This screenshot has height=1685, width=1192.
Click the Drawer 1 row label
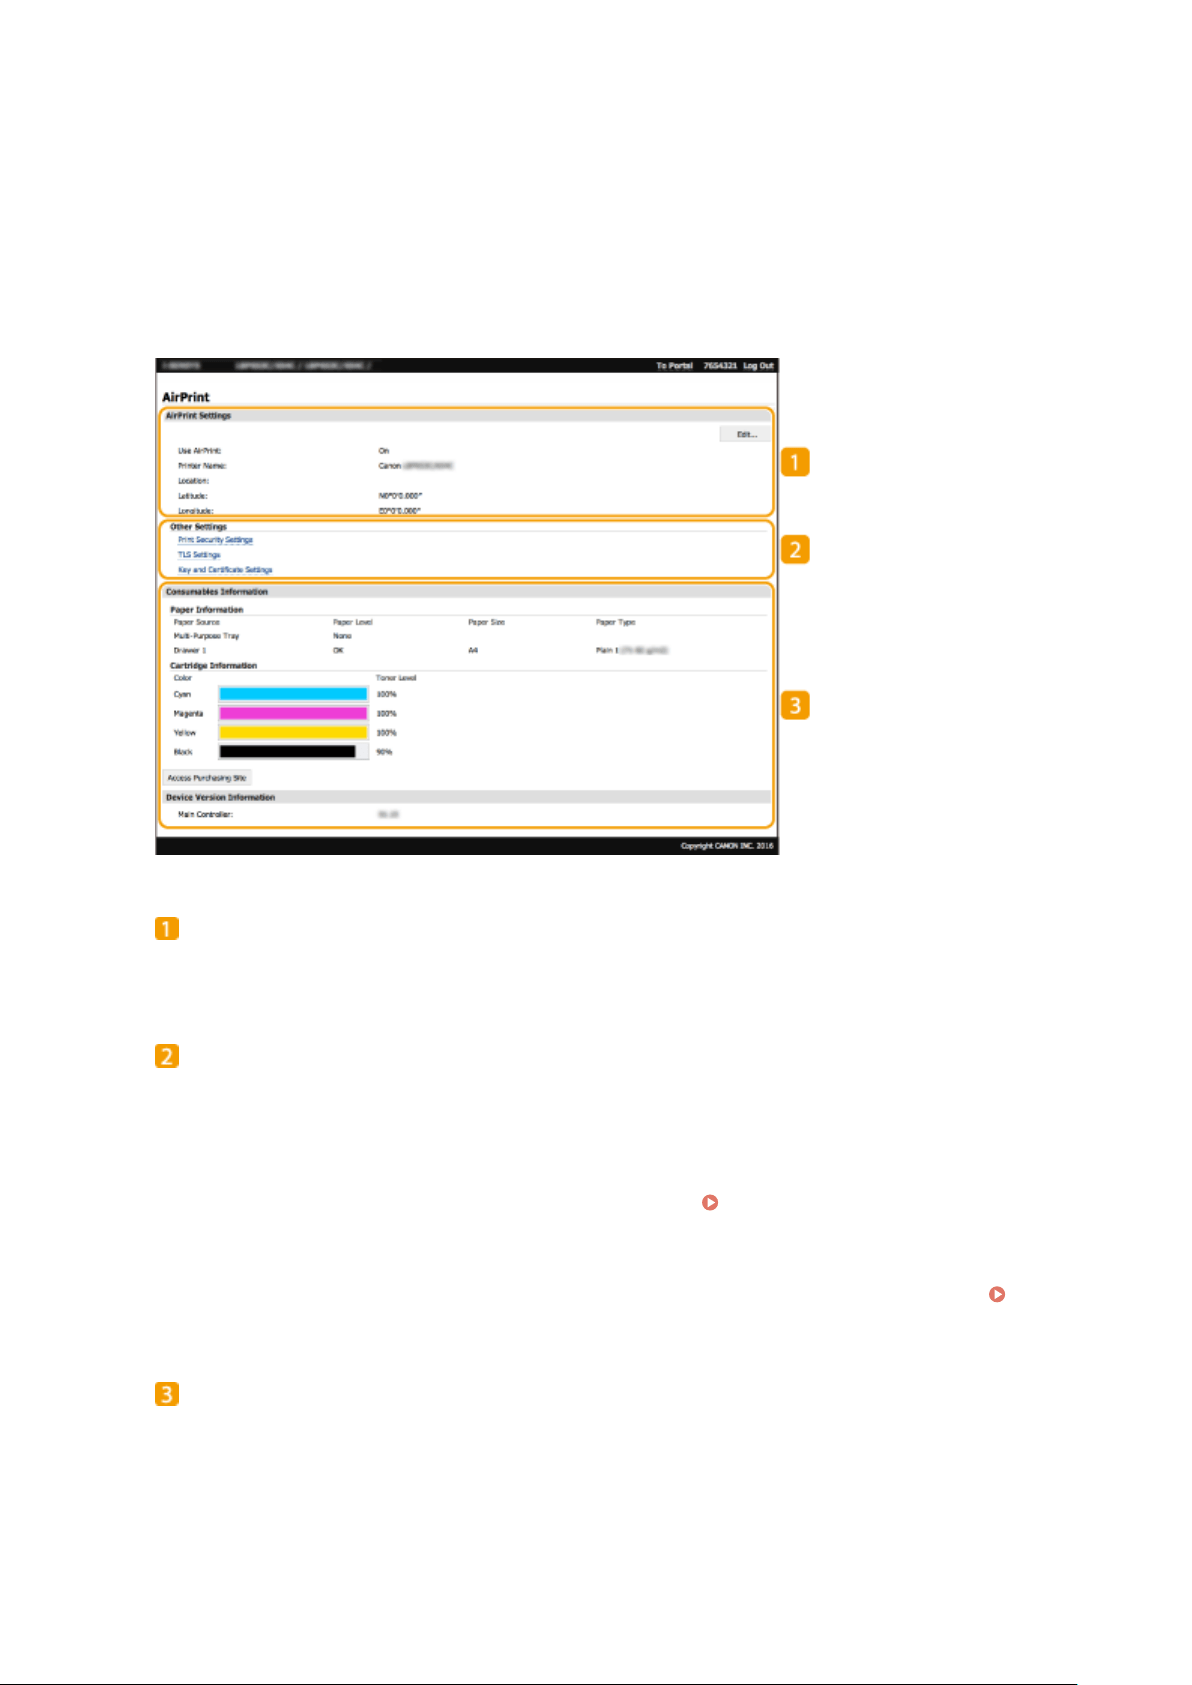coord(190,651)
